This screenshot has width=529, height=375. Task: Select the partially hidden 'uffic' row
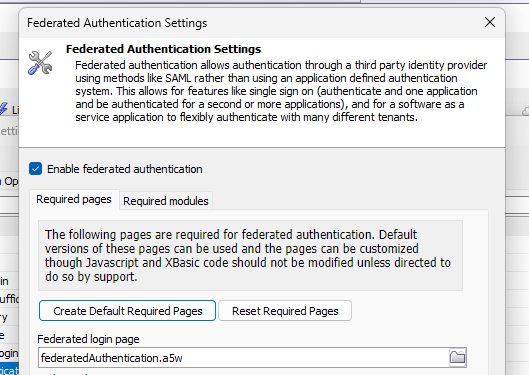click(x=9, y=299)
